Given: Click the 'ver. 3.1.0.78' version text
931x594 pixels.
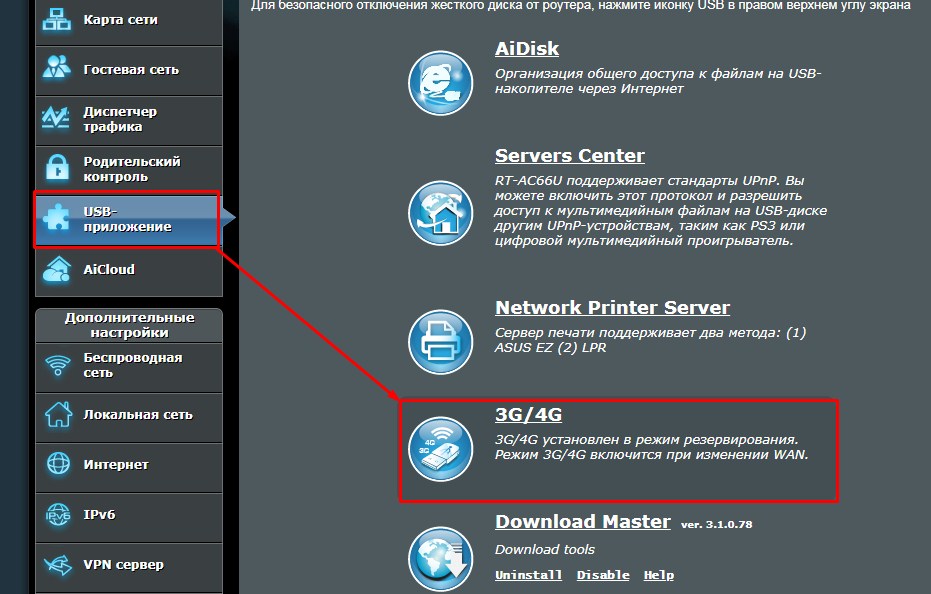Looking at the screenshot, I should click(x=716, y=525).
